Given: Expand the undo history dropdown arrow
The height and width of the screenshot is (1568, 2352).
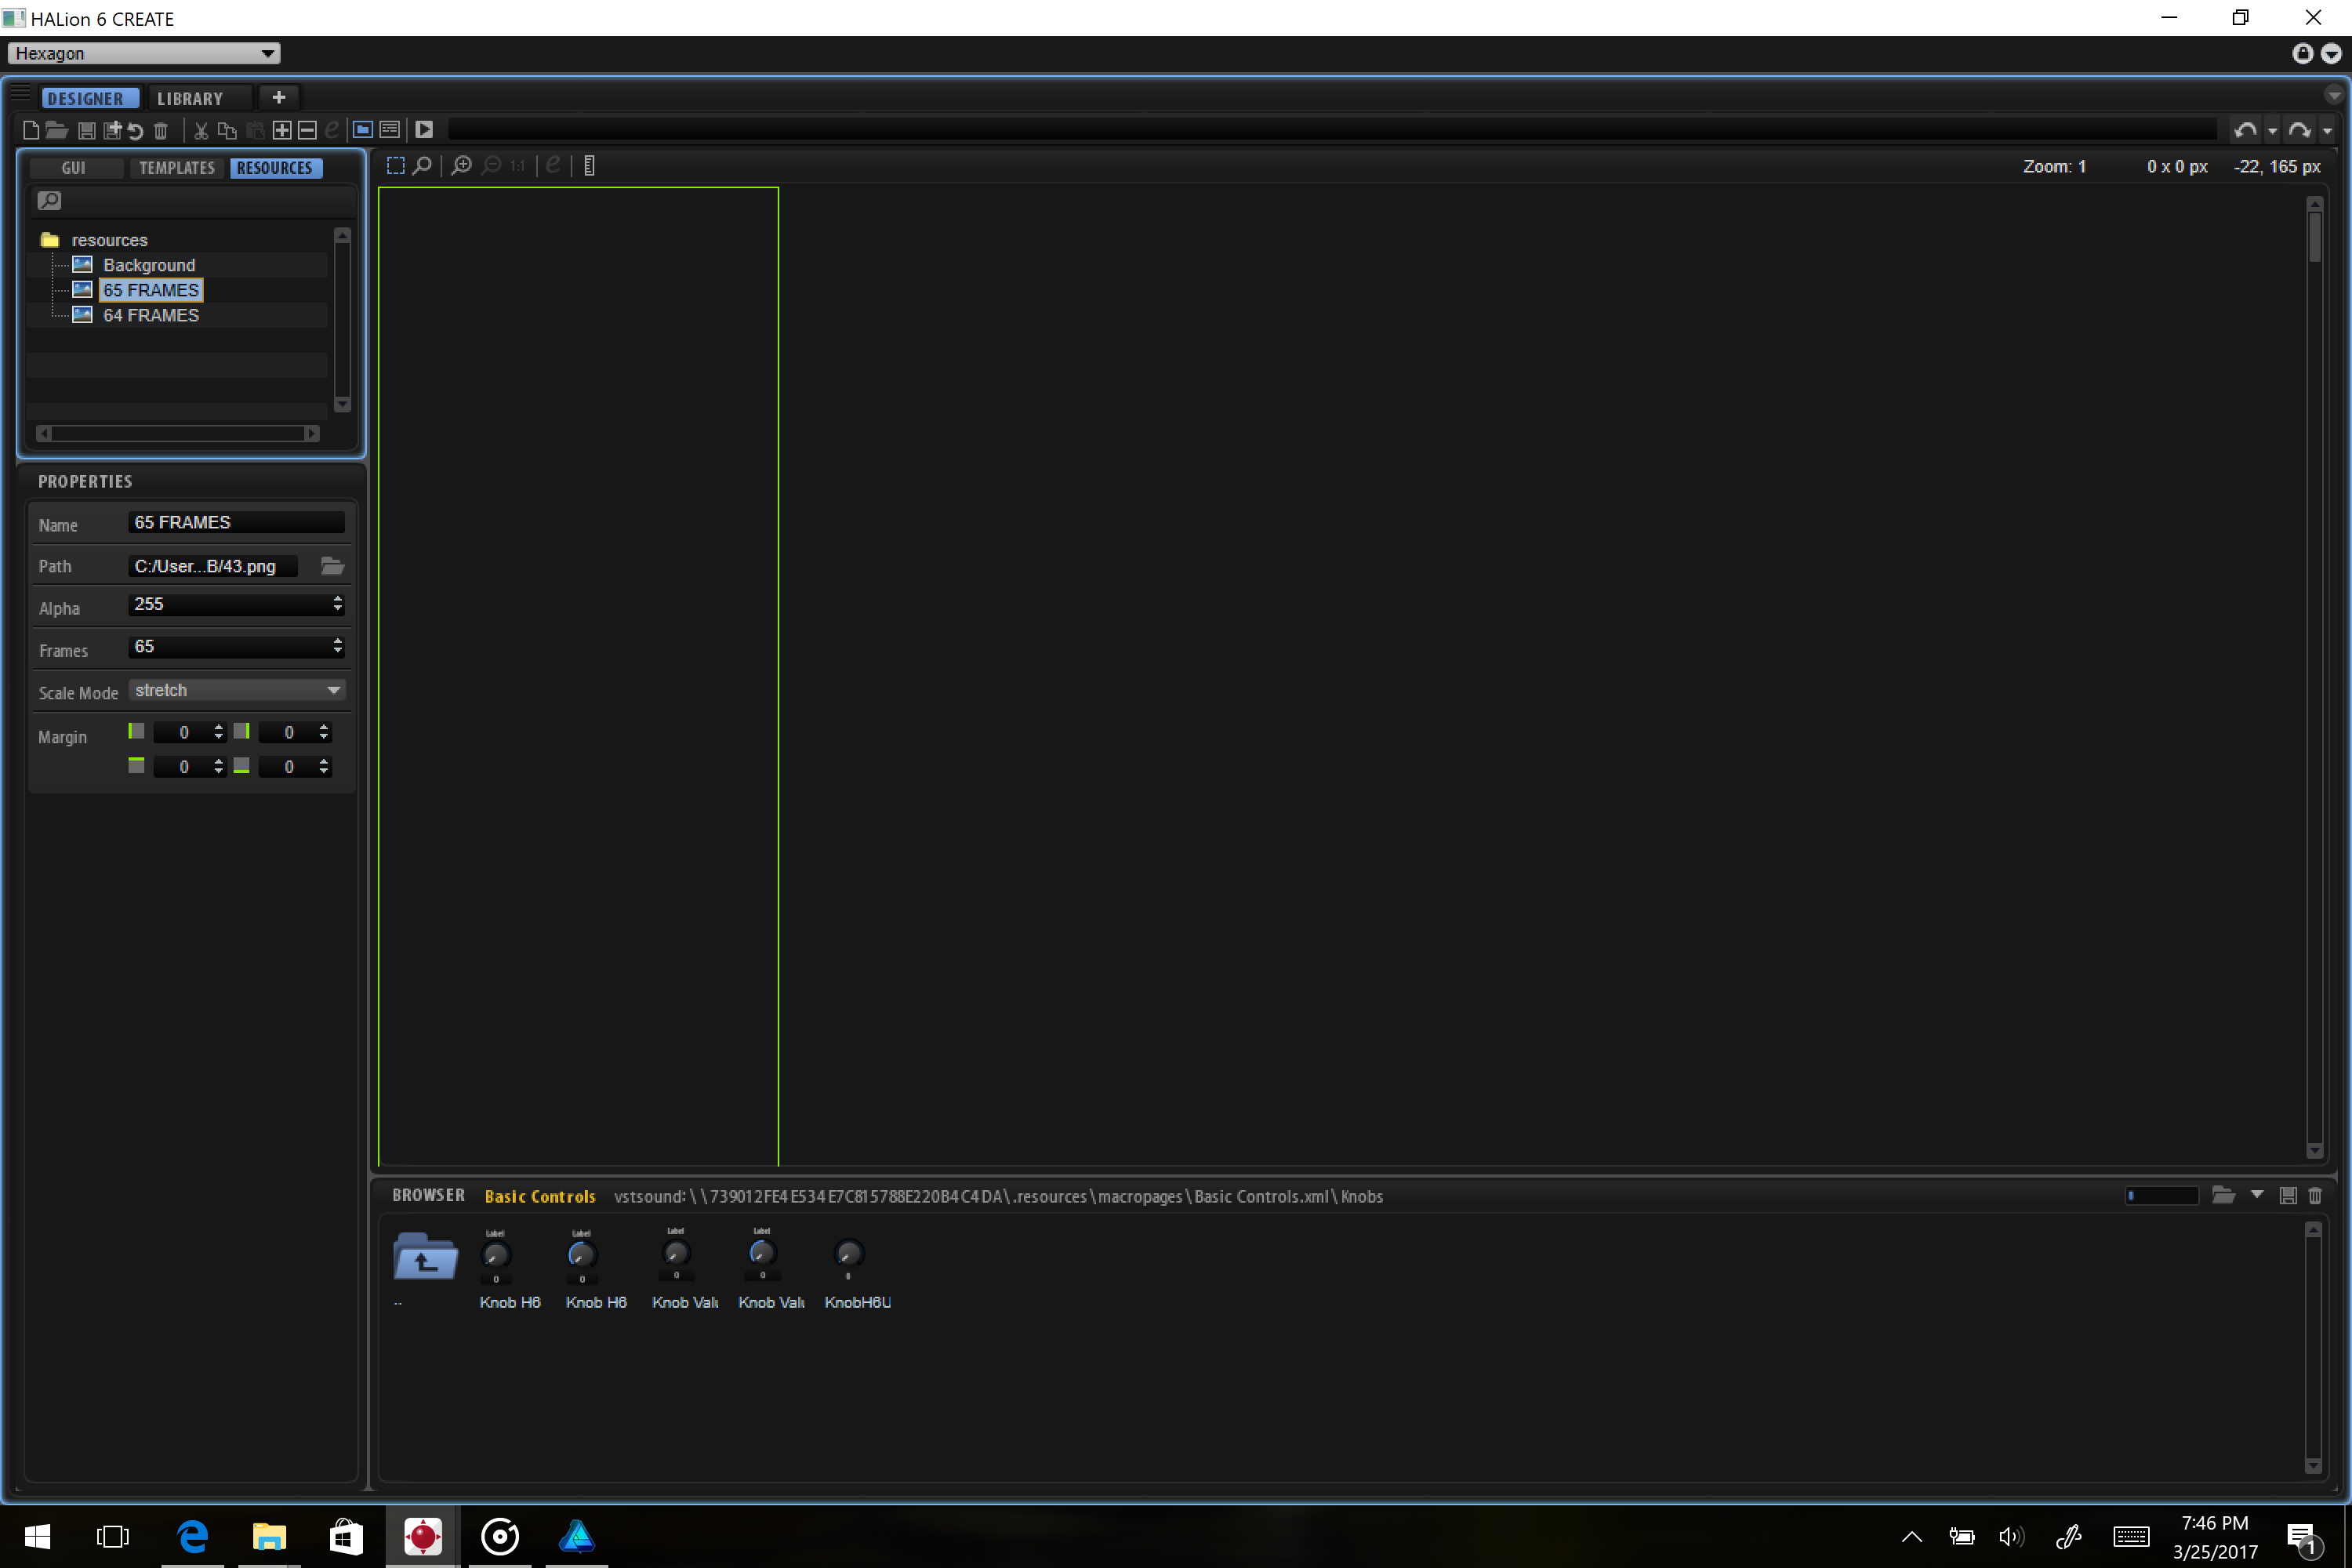Looking at the screenshot, I should (x=2272, y=131).
